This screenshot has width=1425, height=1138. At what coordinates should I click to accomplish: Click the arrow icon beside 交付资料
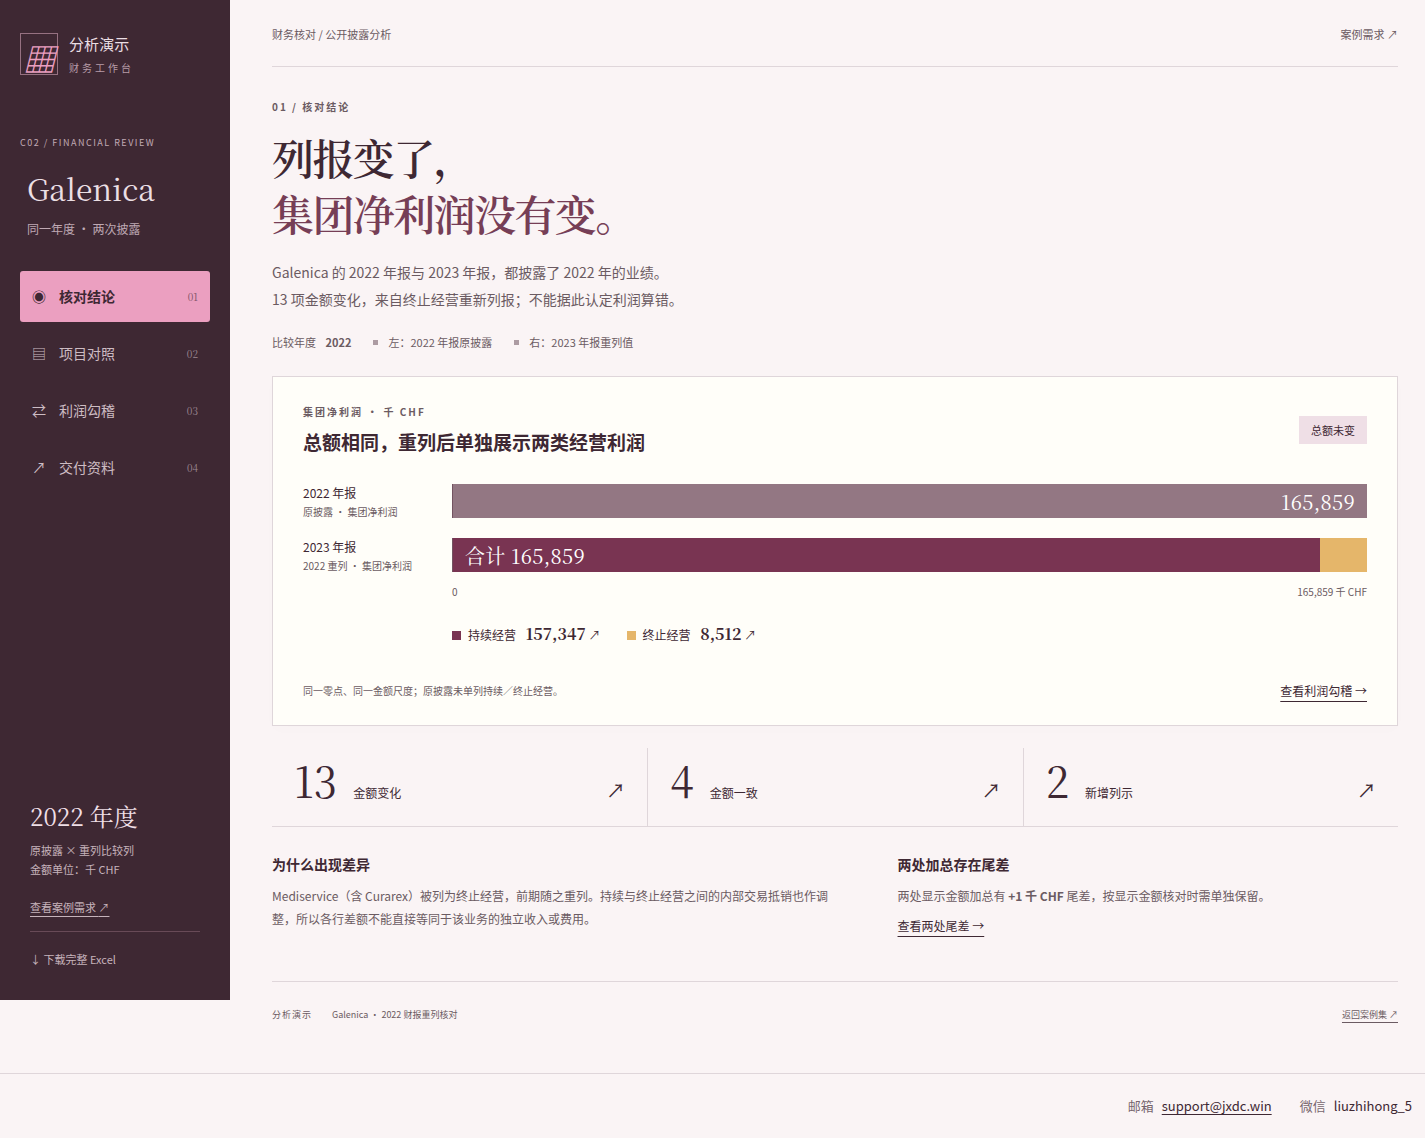coord(39,468)
